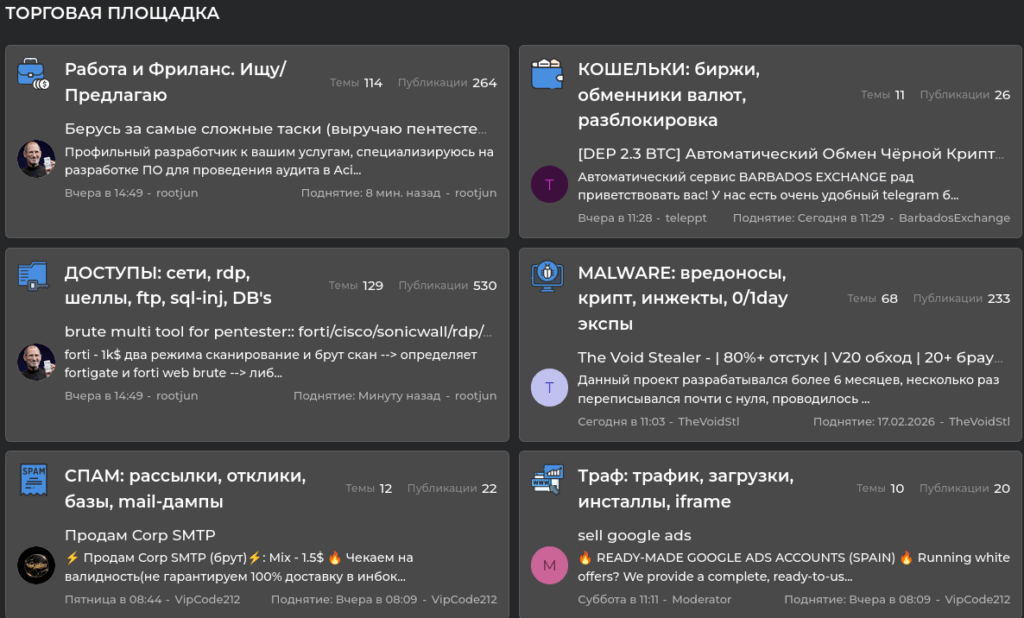1024x618 pixels.
Task: Click the lavender T avatar in MALWARE card
Action: click(x=549, y=387)
